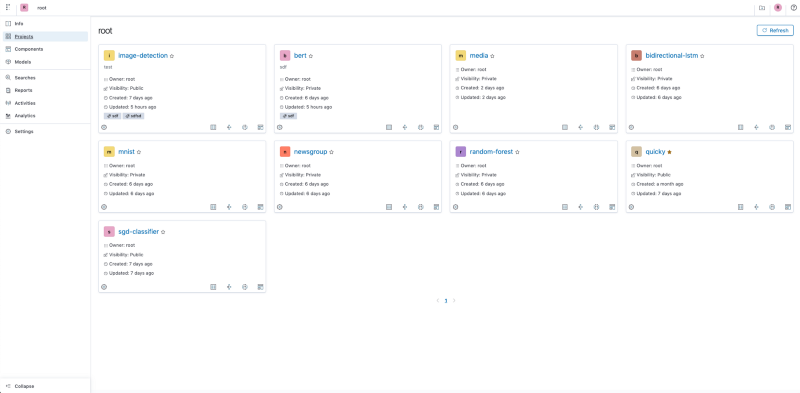Image resolution: width=800 pixels, height=393 pixels.
Task: Open the sgd-classifier project link
Action: click(x=139, y=232)
